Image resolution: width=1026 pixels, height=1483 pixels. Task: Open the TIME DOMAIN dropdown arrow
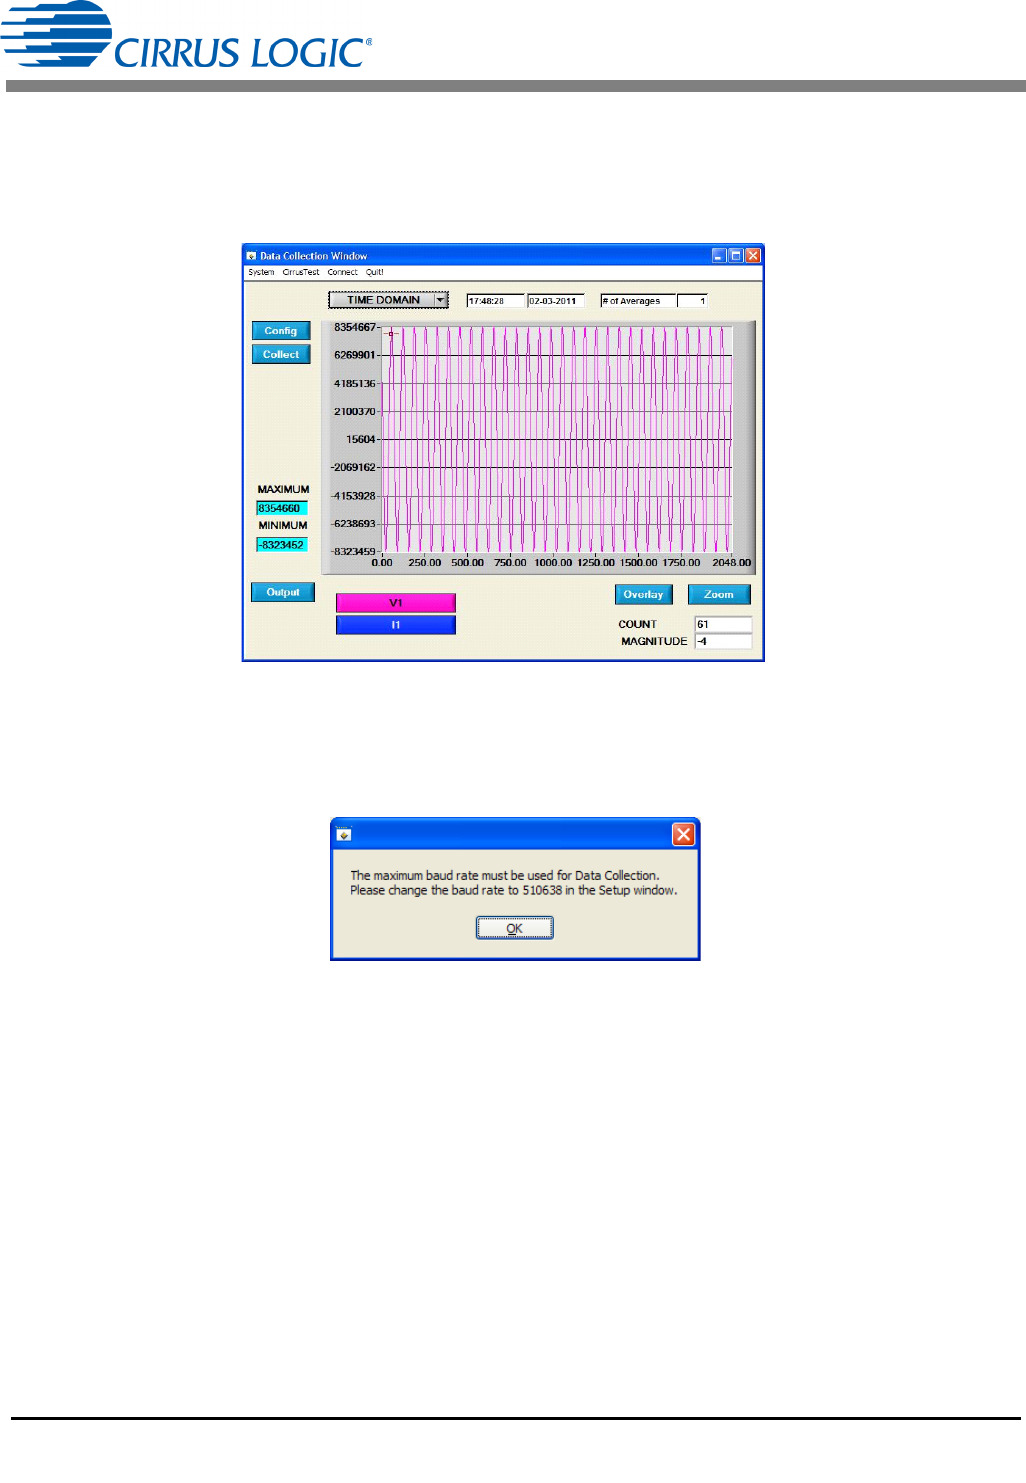[x=440, y=300]
